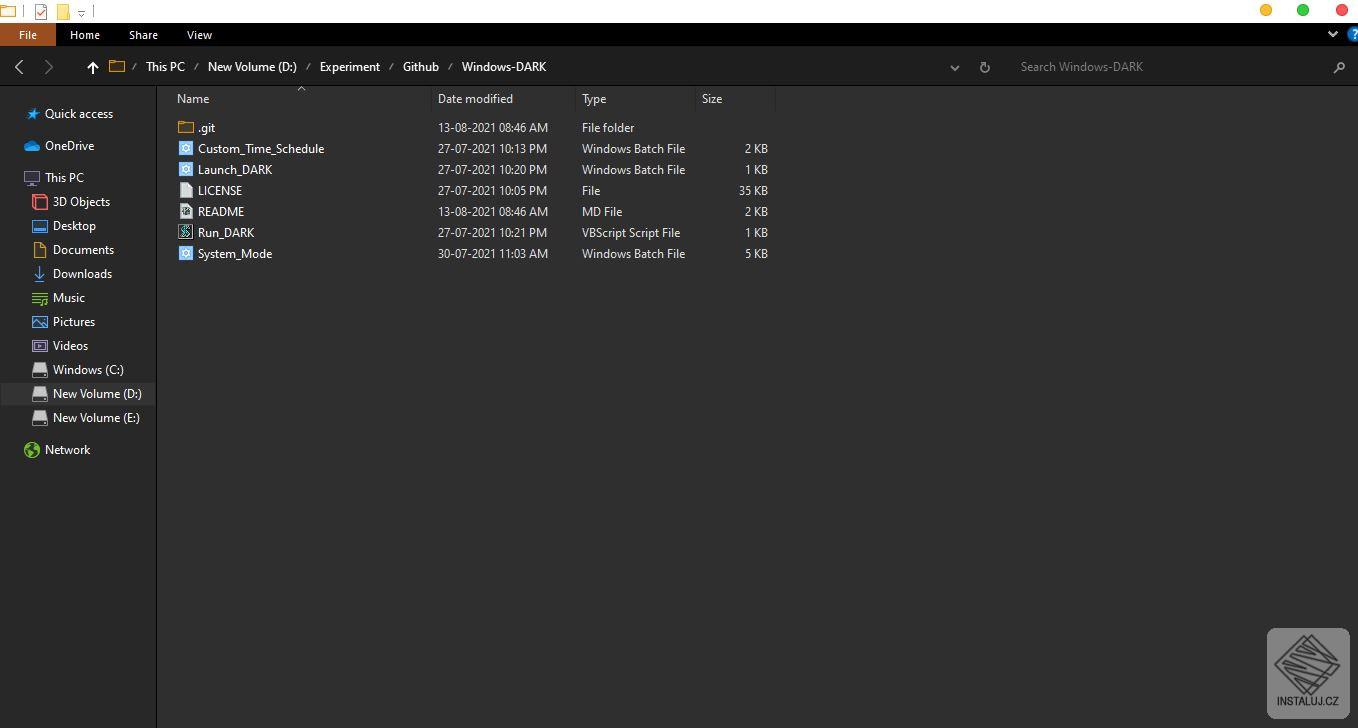Select New Volume (E:) drive

pos(96,417)
